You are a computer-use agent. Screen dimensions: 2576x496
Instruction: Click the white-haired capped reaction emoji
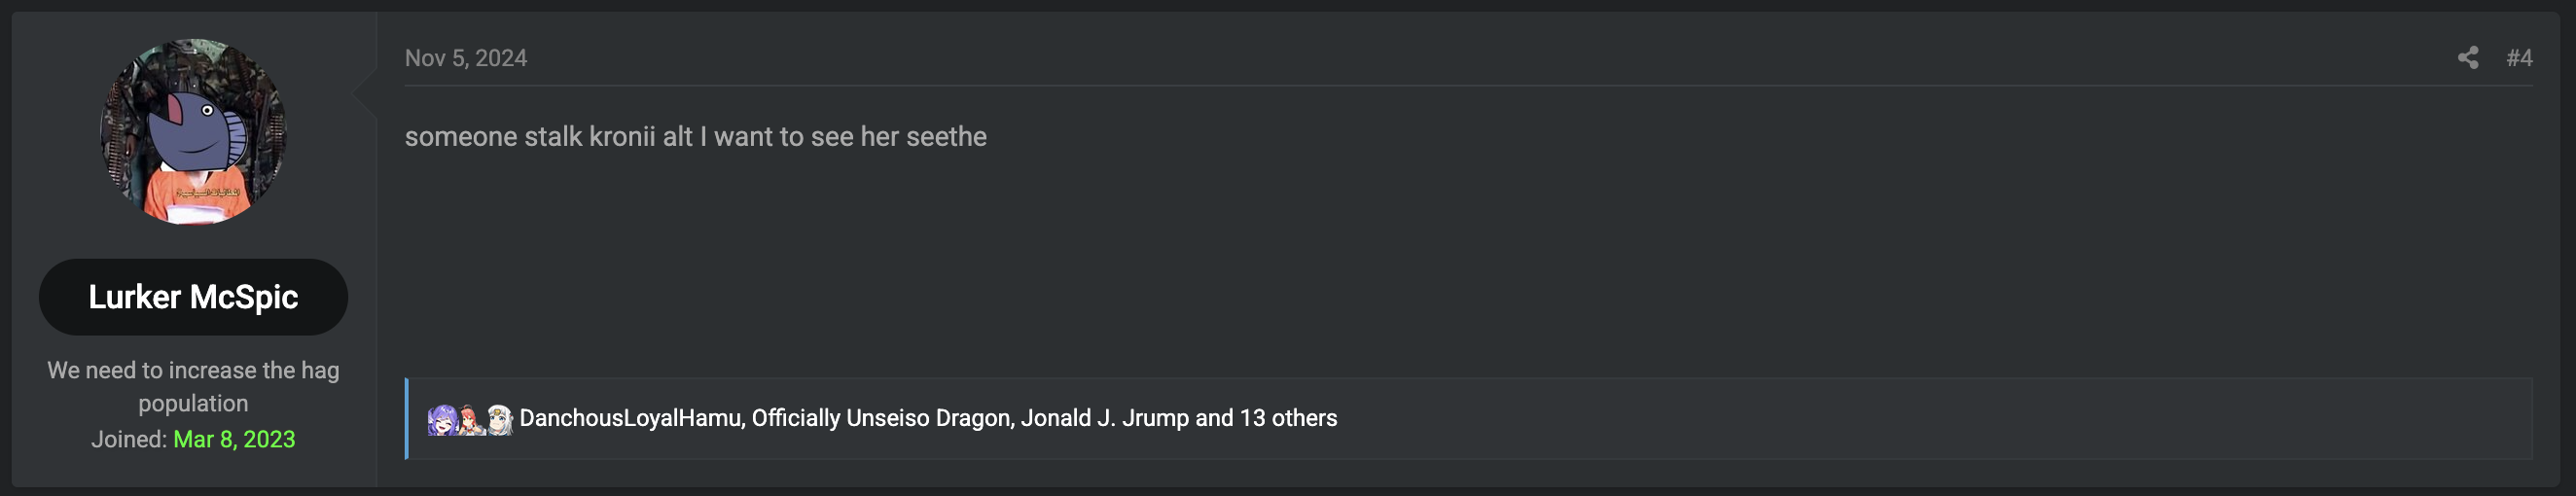pos(499,419)
